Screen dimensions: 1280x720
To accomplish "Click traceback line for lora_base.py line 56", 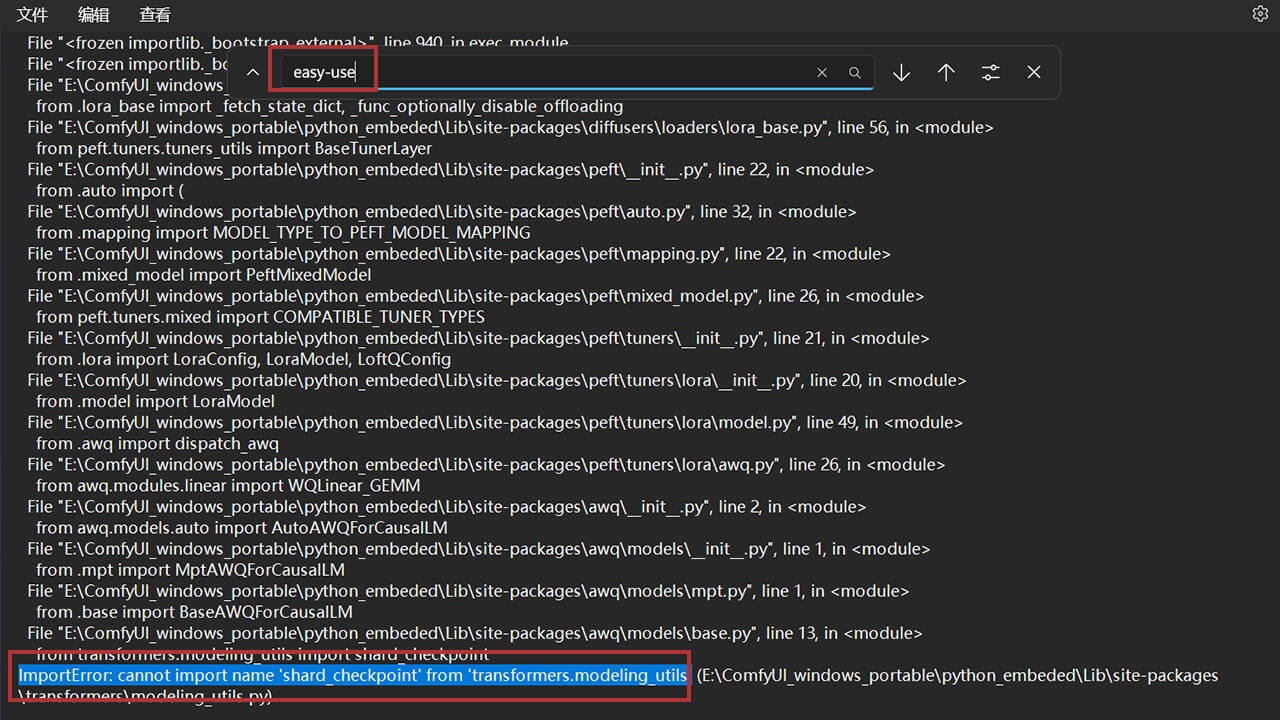I will coord(510,127).
